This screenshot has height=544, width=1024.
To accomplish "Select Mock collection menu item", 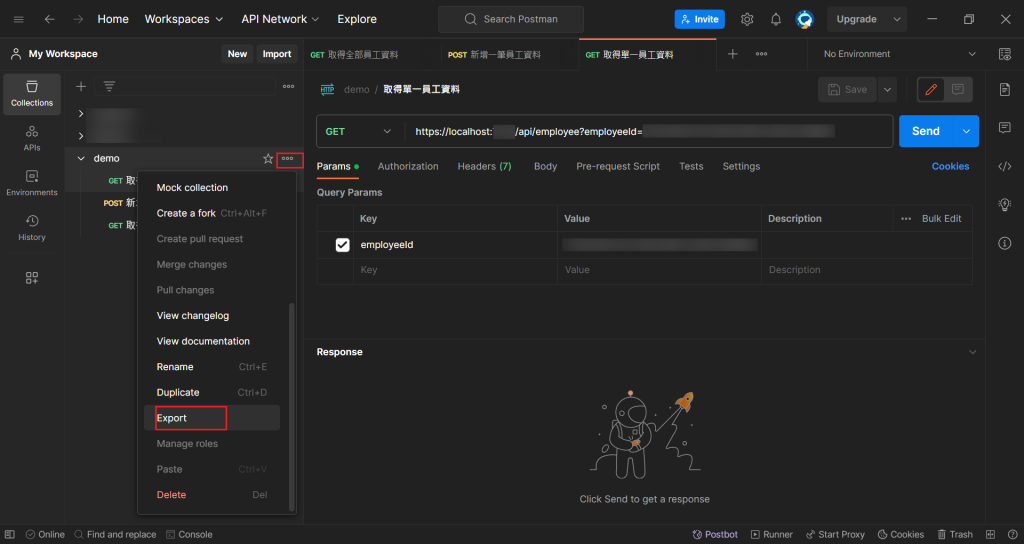I will click(x=212, y=187).
